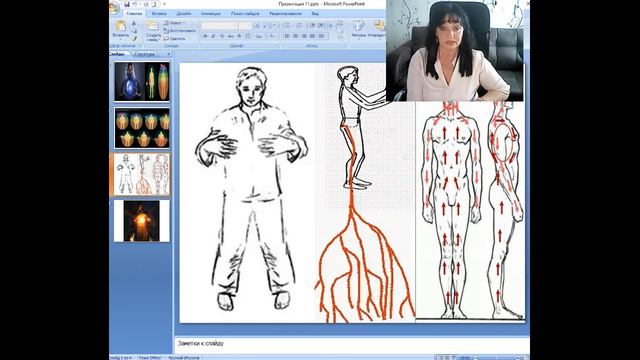
Task: Pick the Format Painter brush icon
Action: point(134,38)
